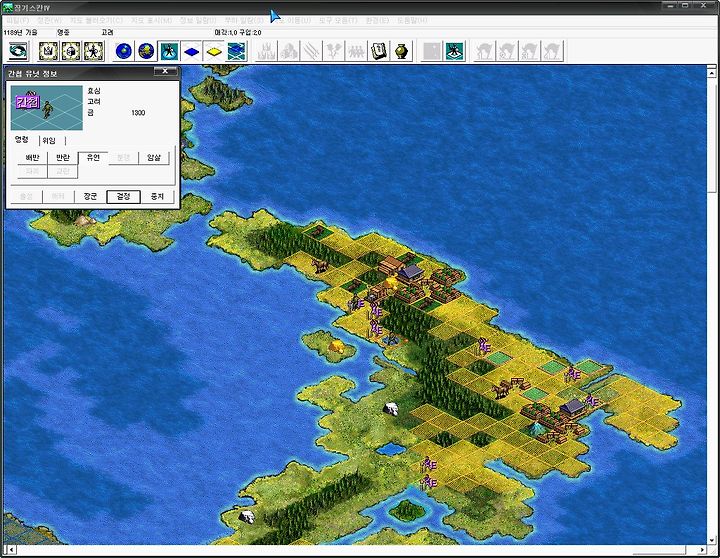This screenshot has height=558, width=720.
Task: Click the greyed blank square toolbar icon
Action: [432, 51]
